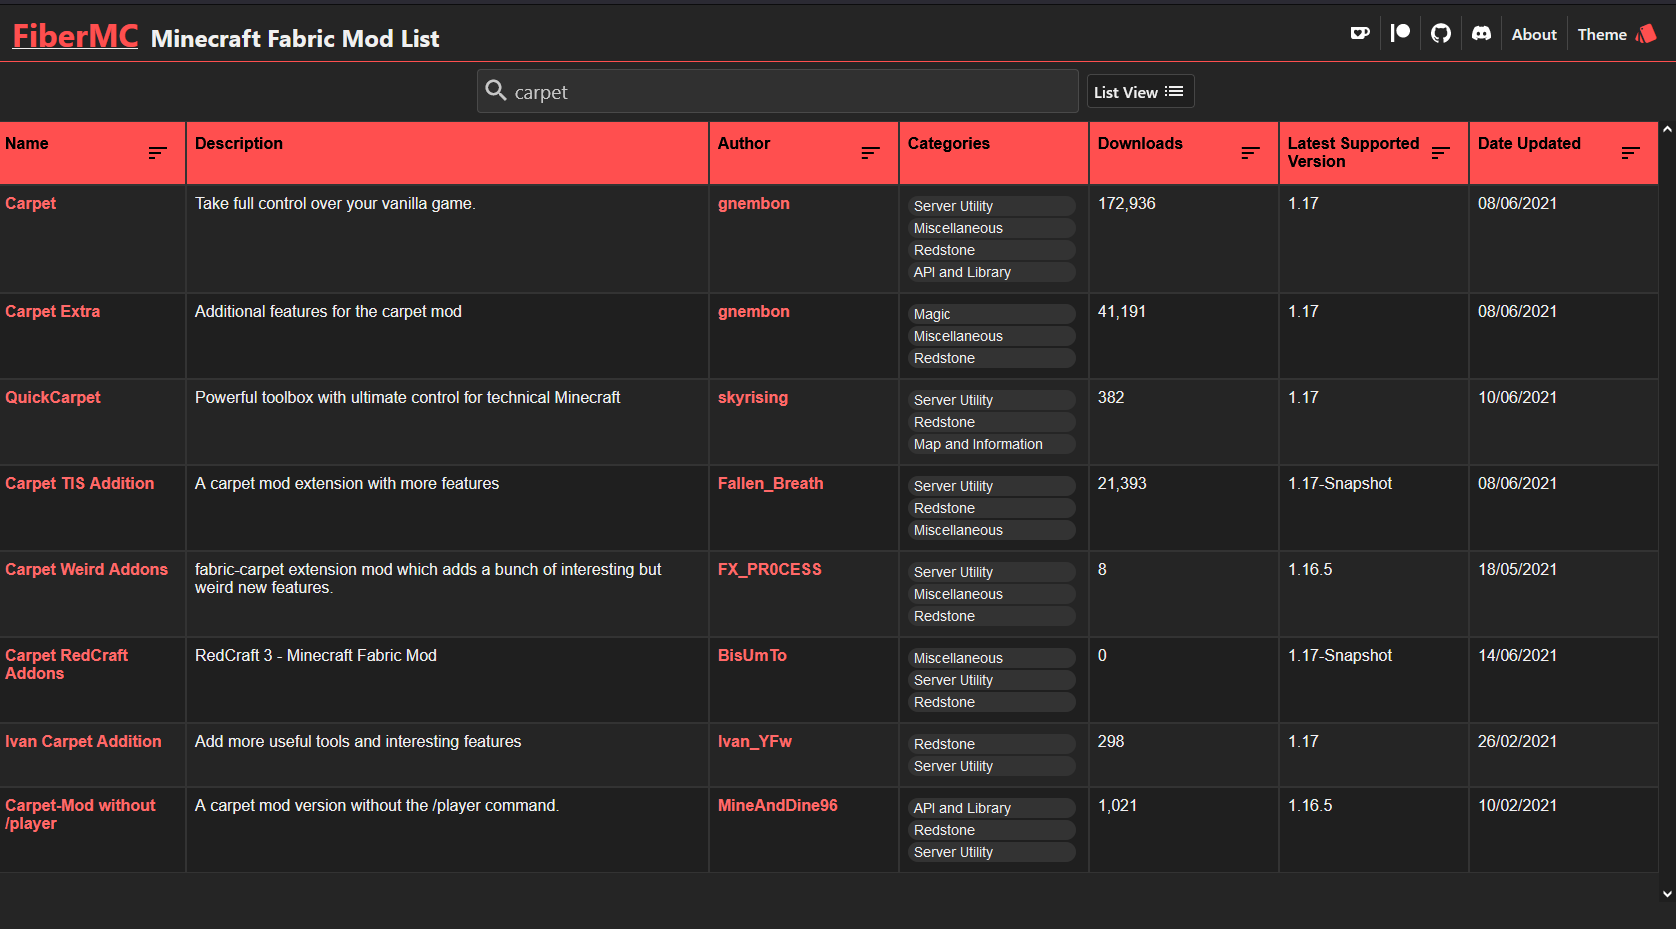This screenshot has width=1676, height=929.
Task: Open the Carpet Extra mod link
Action: tap(52, 311)
